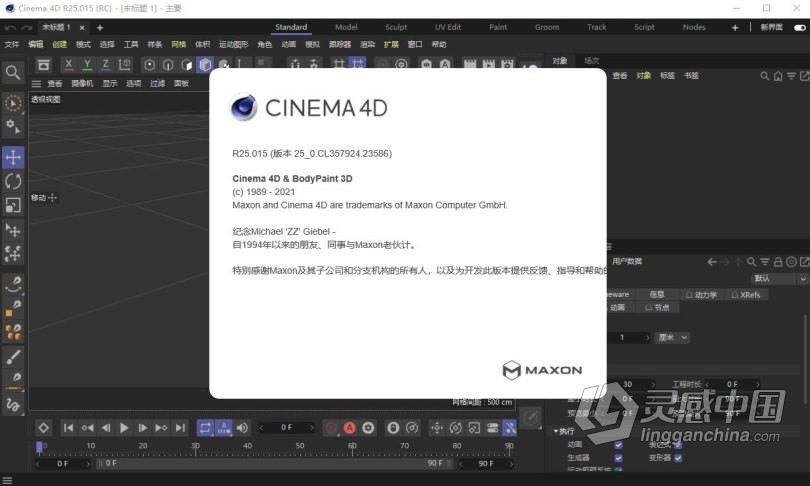Play the animation forwards
810x486 pixels.
124,428
